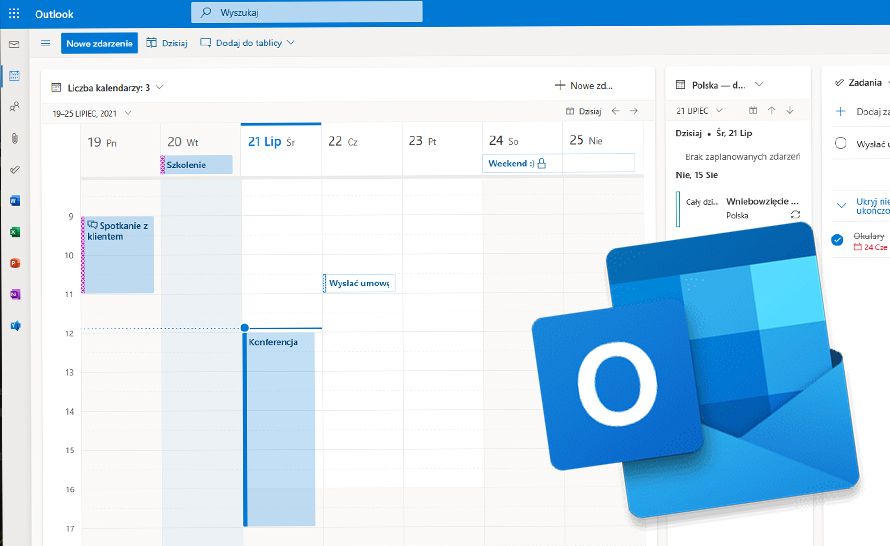Open People from the sidebar
Image resolution: width=890 pixels, height=546 pixels.
point(14,106)
